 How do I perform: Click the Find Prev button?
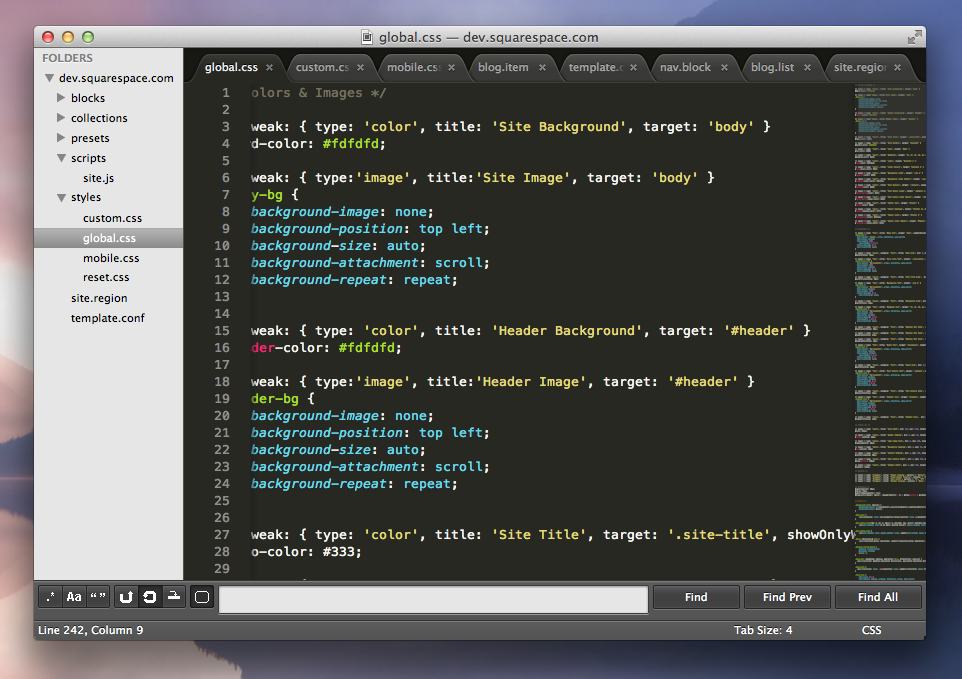tap(787, 597)
